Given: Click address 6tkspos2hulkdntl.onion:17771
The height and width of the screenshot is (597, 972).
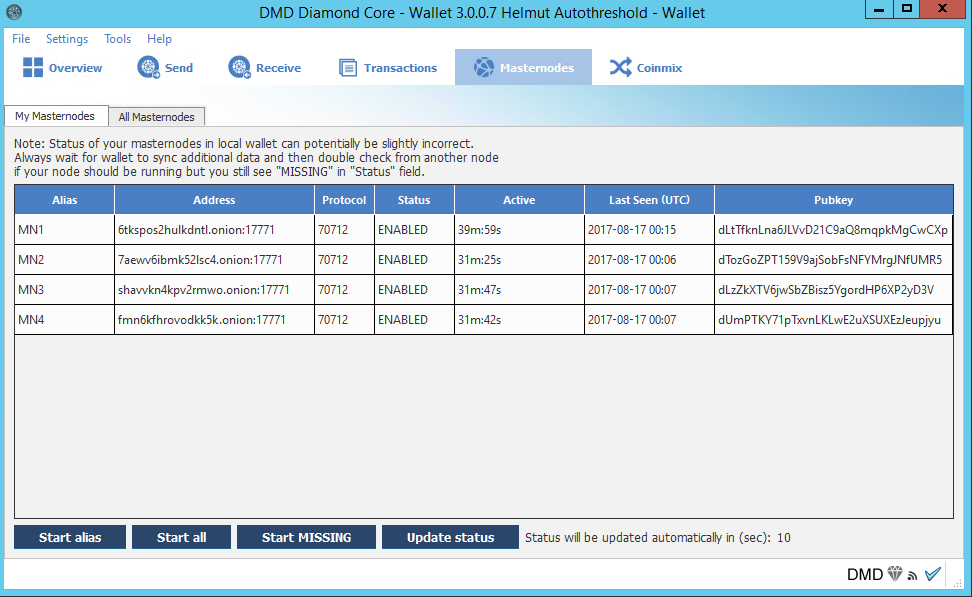Looking at the screenshot, I should pyautogui.click(x=214, y=229).
